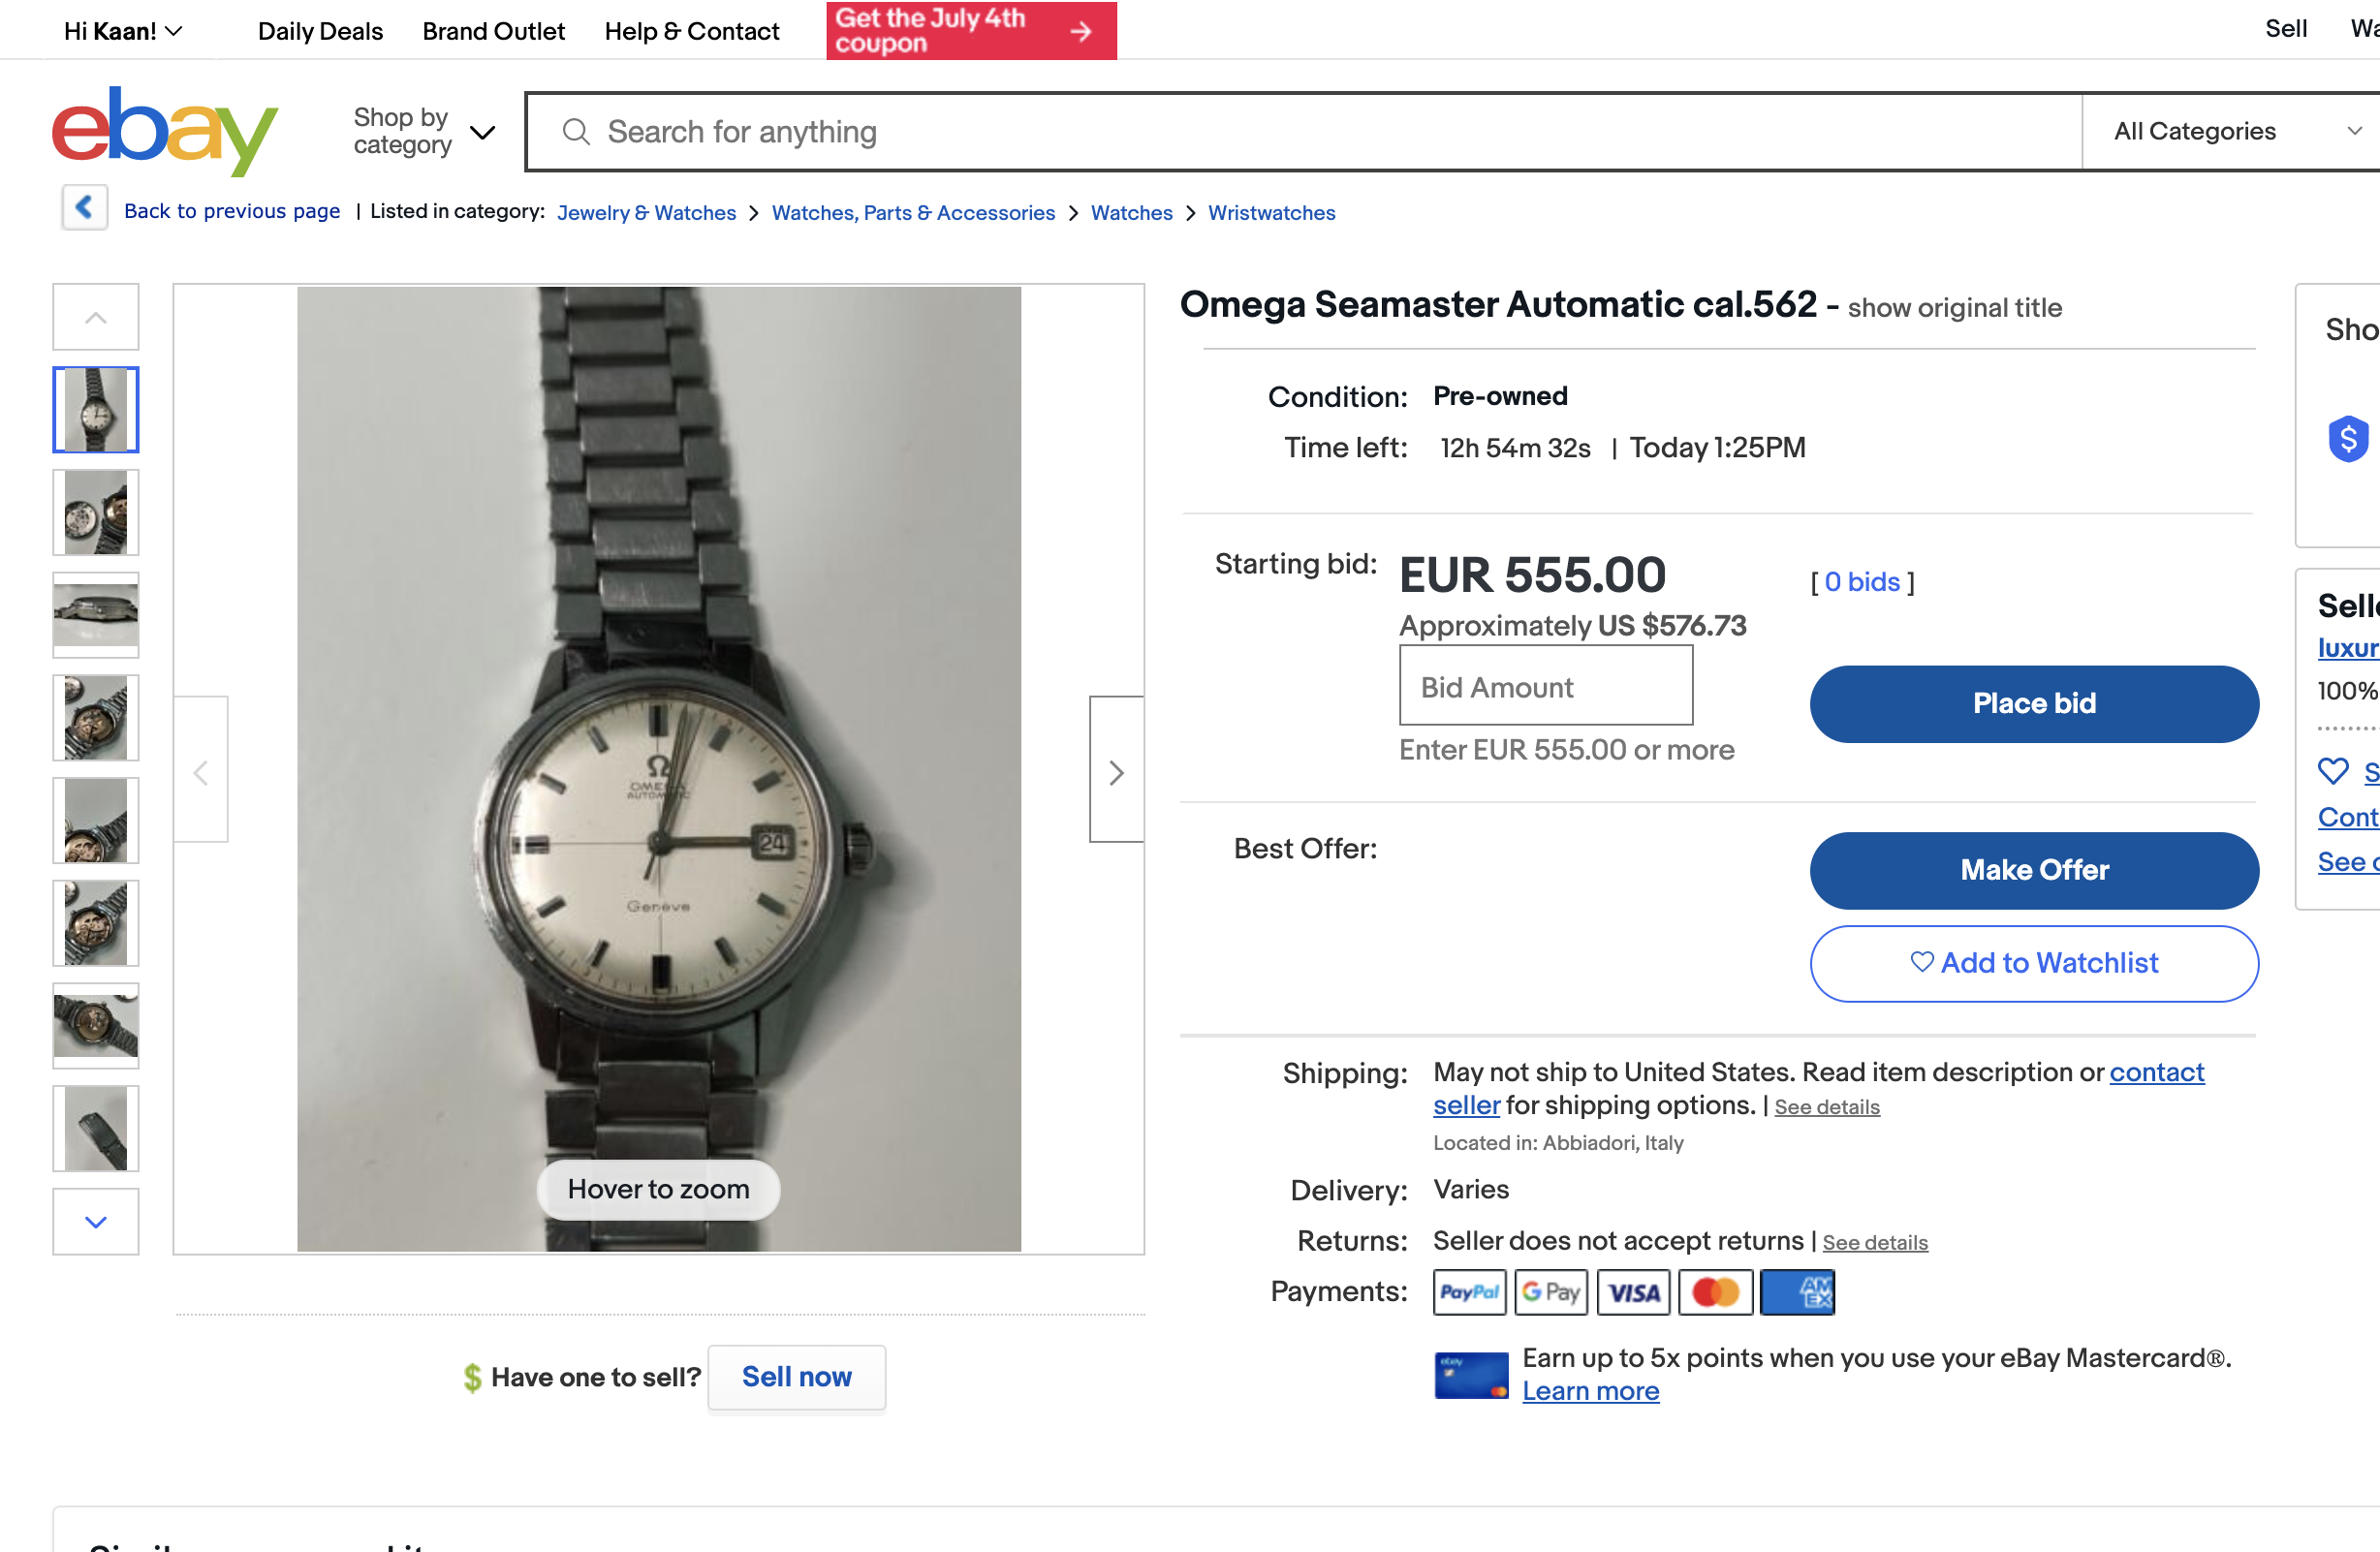Click the back arrow icon
This screenshot has height=1552, width=2380.
[x=85, y=208]
